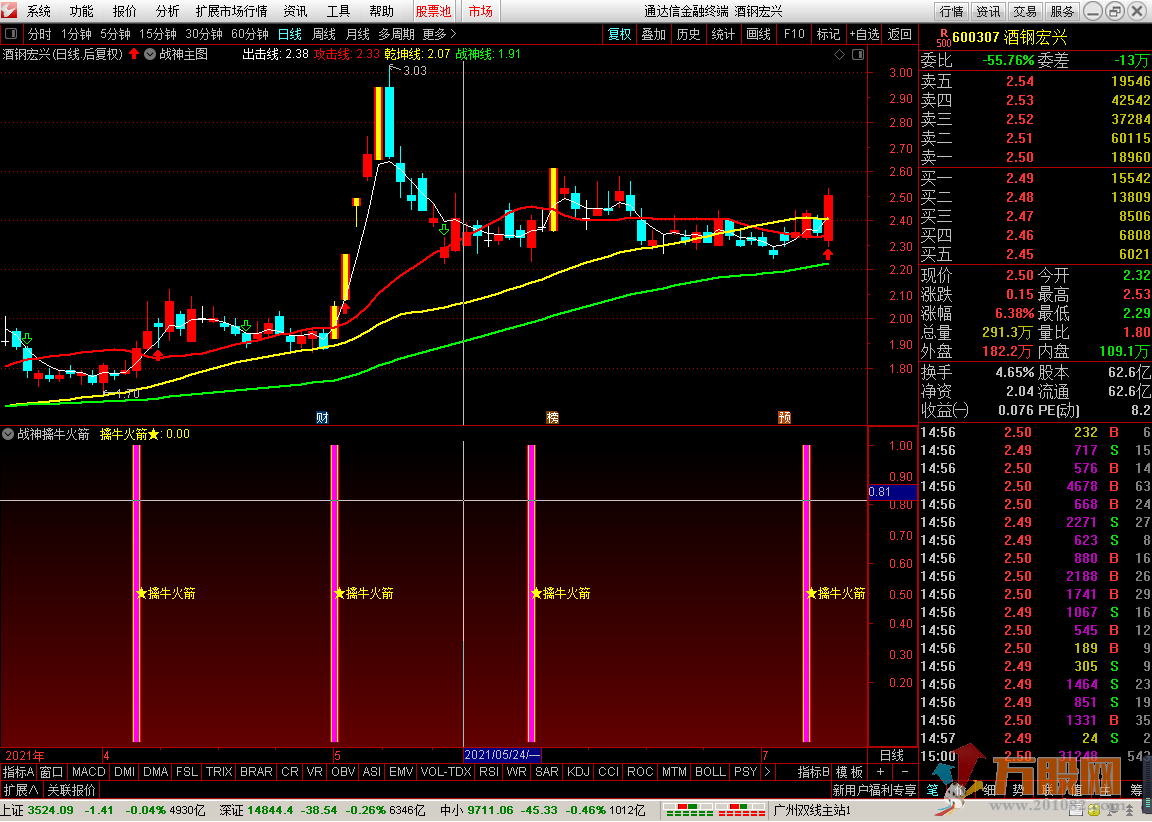Click the F10 company info button

point(794,35)
